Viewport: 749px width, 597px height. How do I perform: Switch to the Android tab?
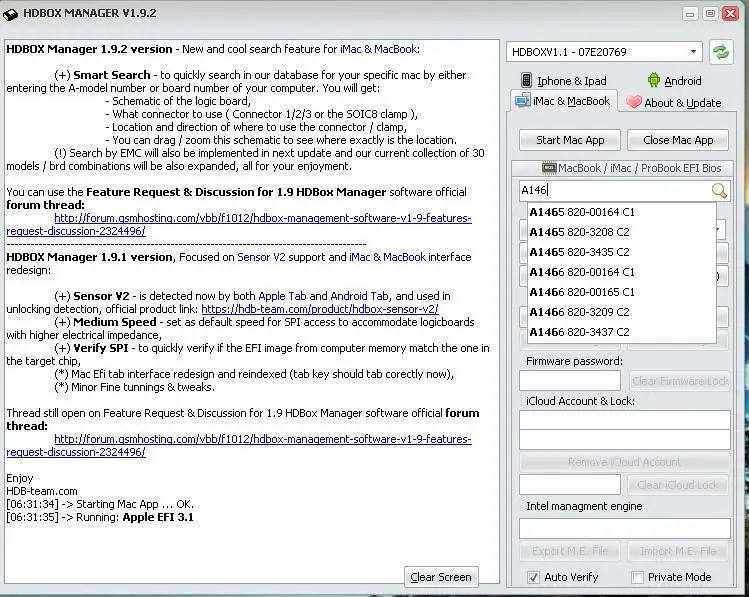[x=674, y=81]
